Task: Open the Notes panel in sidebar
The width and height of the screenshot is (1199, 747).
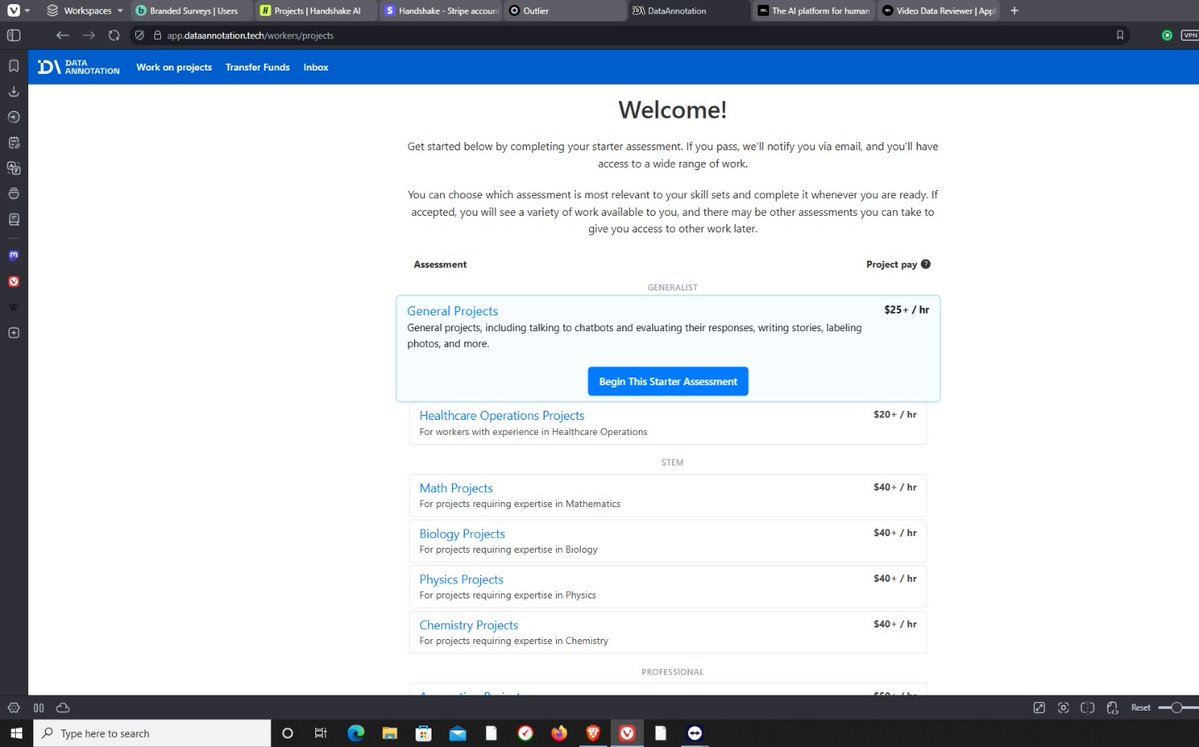Action: [14, 143]
